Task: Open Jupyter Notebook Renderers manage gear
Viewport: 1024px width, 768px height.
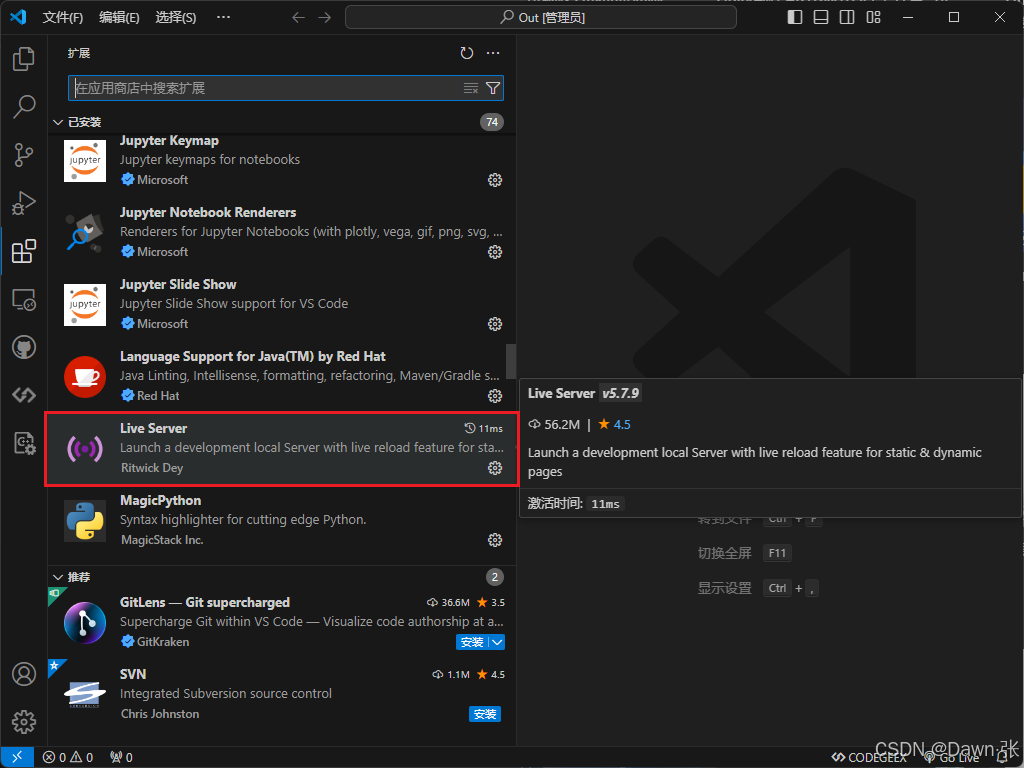Action: pos(495,252)
